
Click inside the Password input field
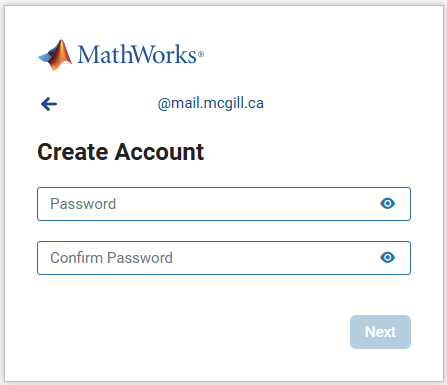pyautogui.click(x=224, y=204)
